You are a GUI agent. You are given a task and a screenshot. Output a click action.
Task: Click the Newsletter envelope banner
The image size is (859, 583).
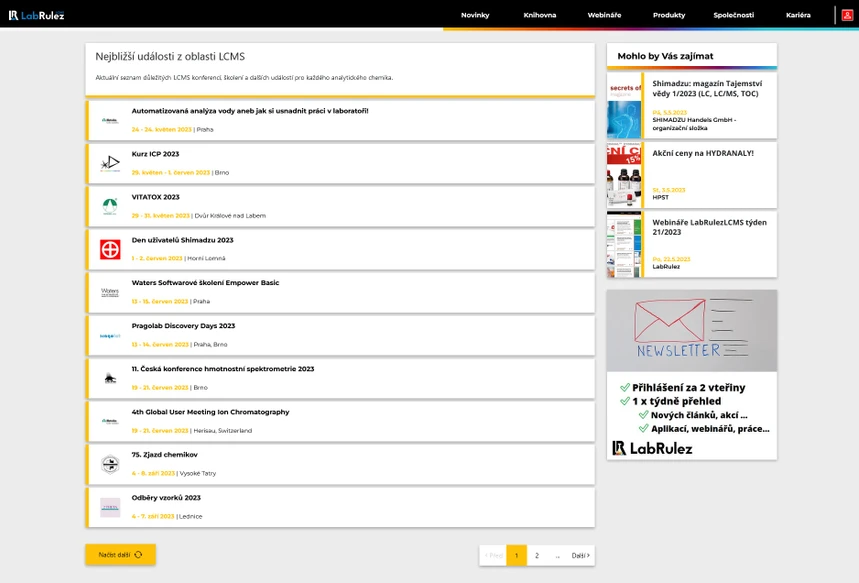[691, 330]
